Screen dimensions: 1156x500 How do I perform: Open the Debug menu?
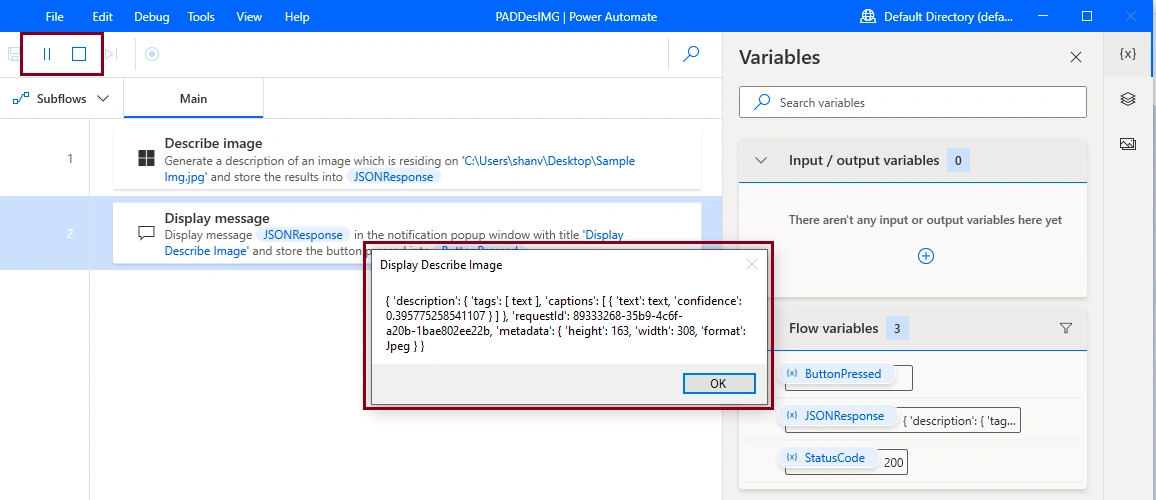point(152,16)
